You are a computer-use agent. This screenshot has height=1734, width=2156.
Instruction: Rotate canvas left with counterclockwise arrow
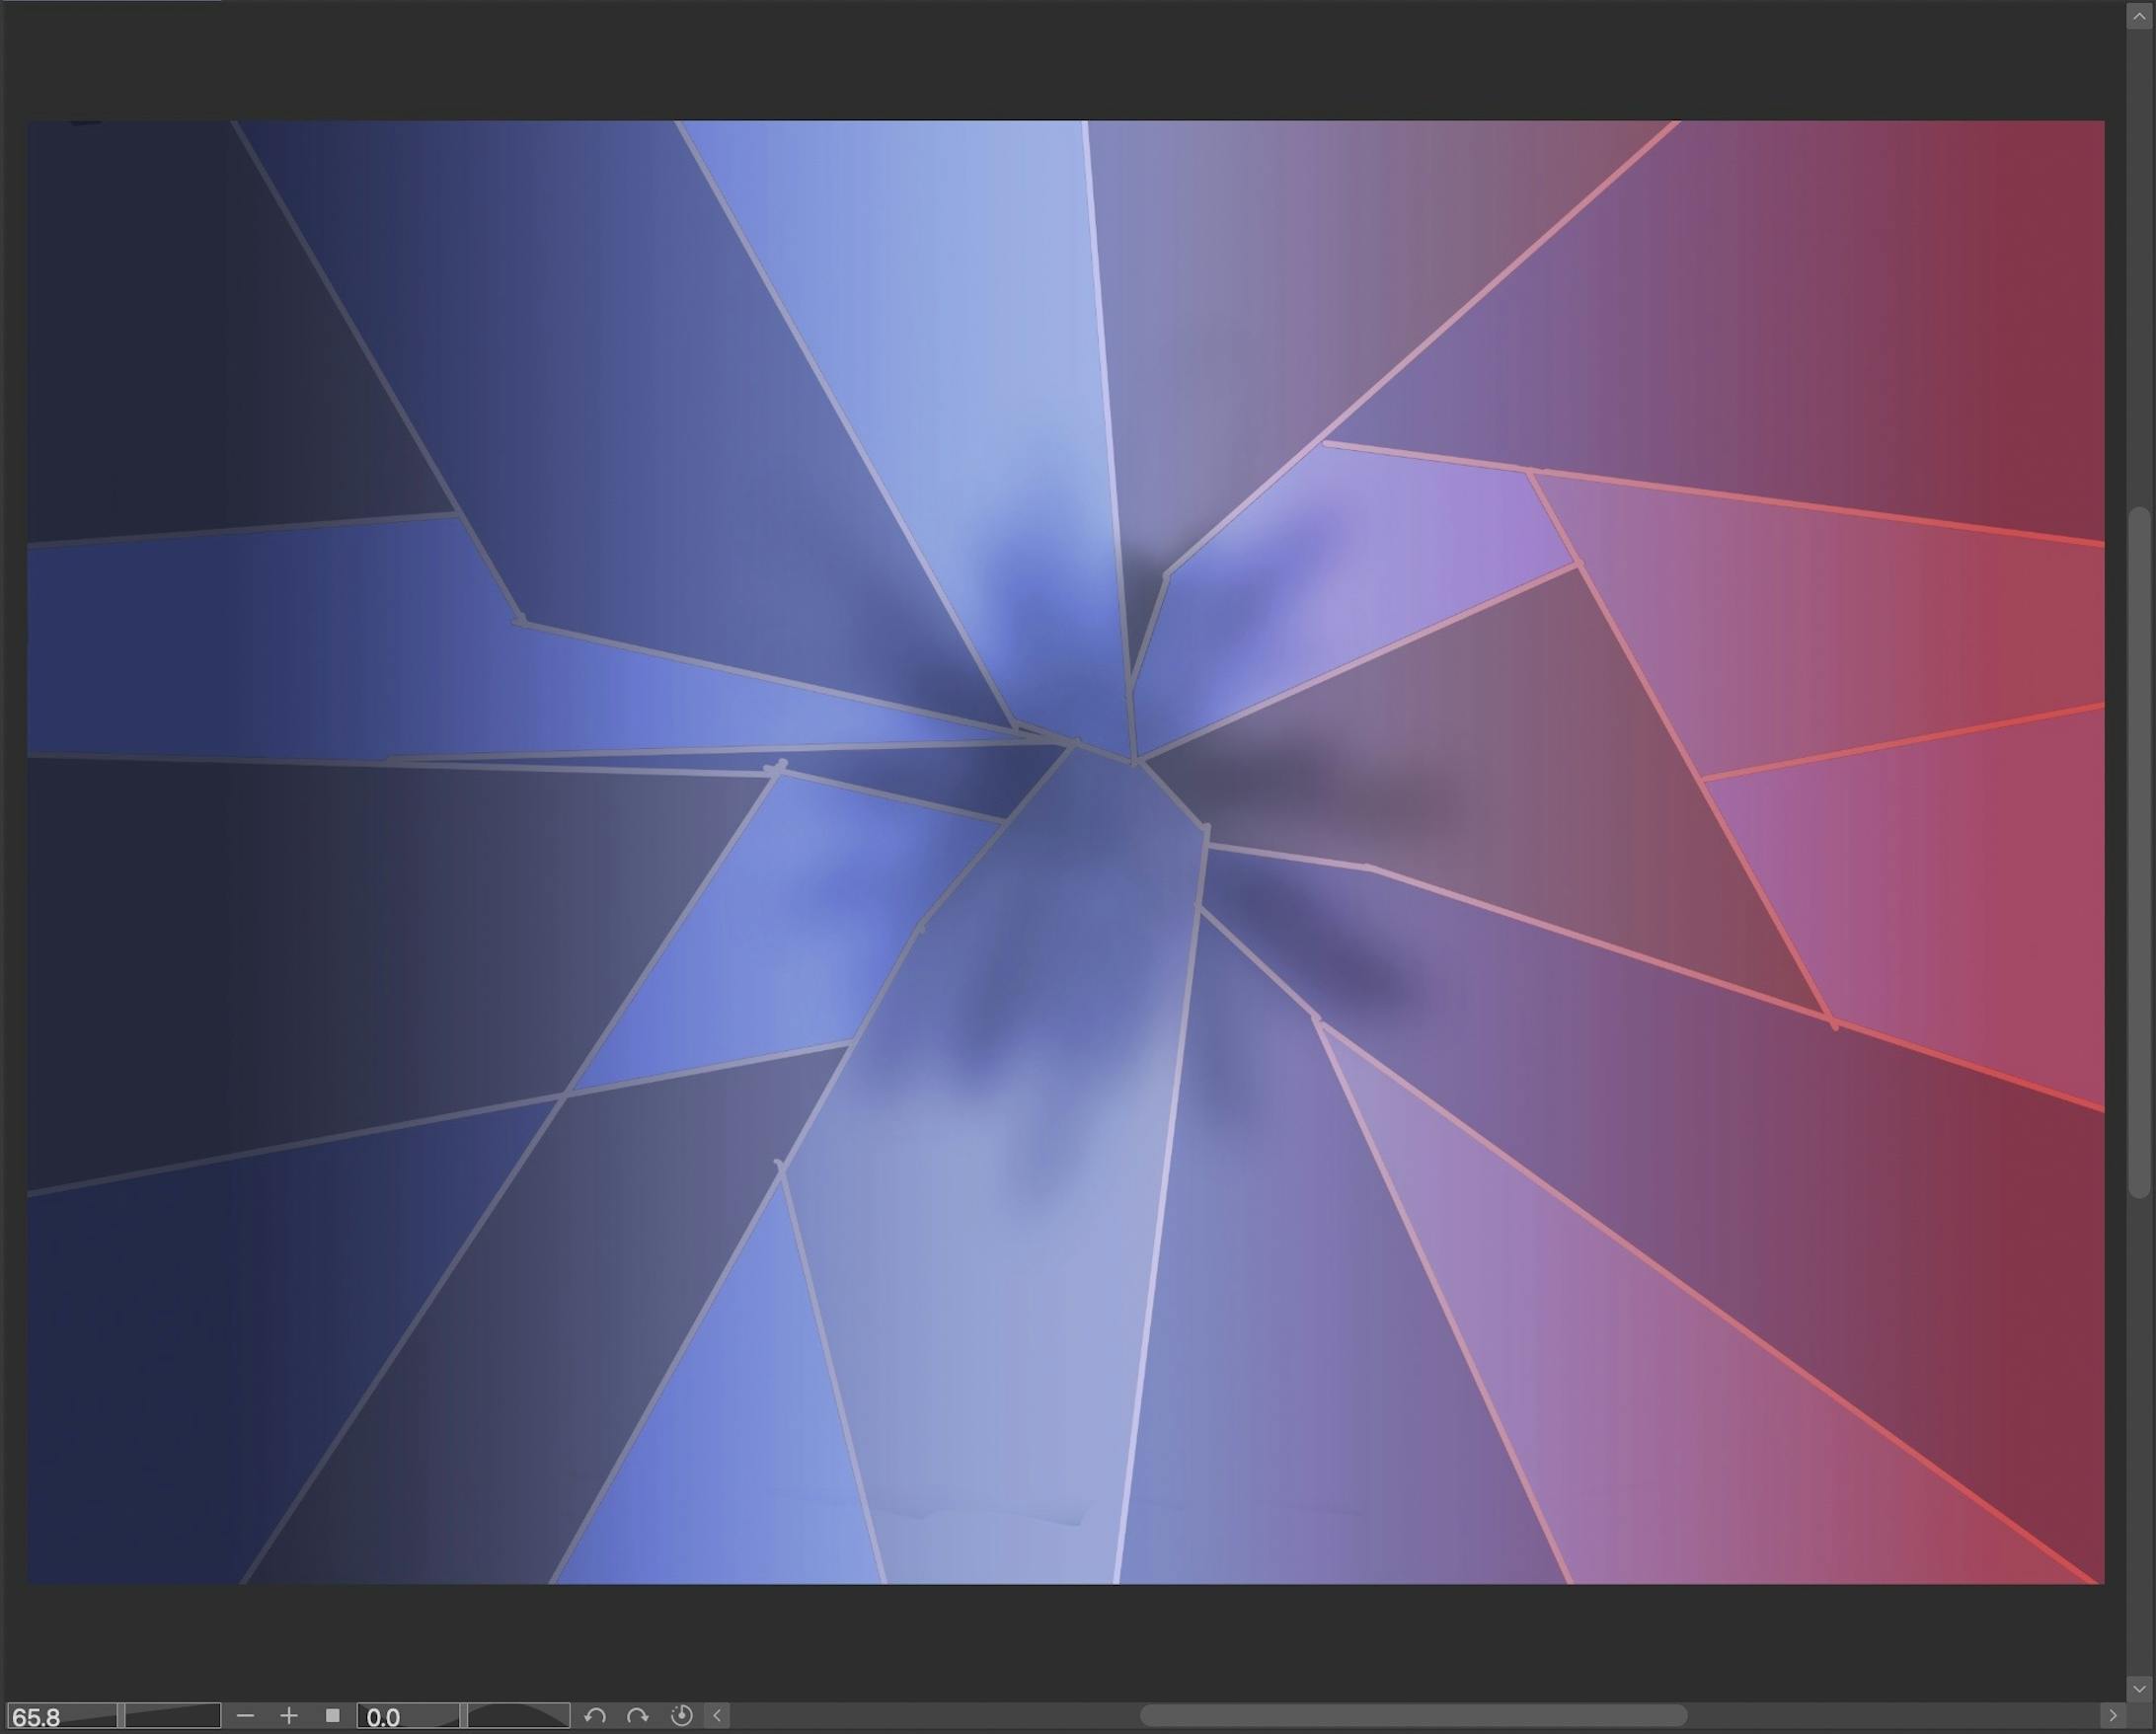(x=595, y=1716)
